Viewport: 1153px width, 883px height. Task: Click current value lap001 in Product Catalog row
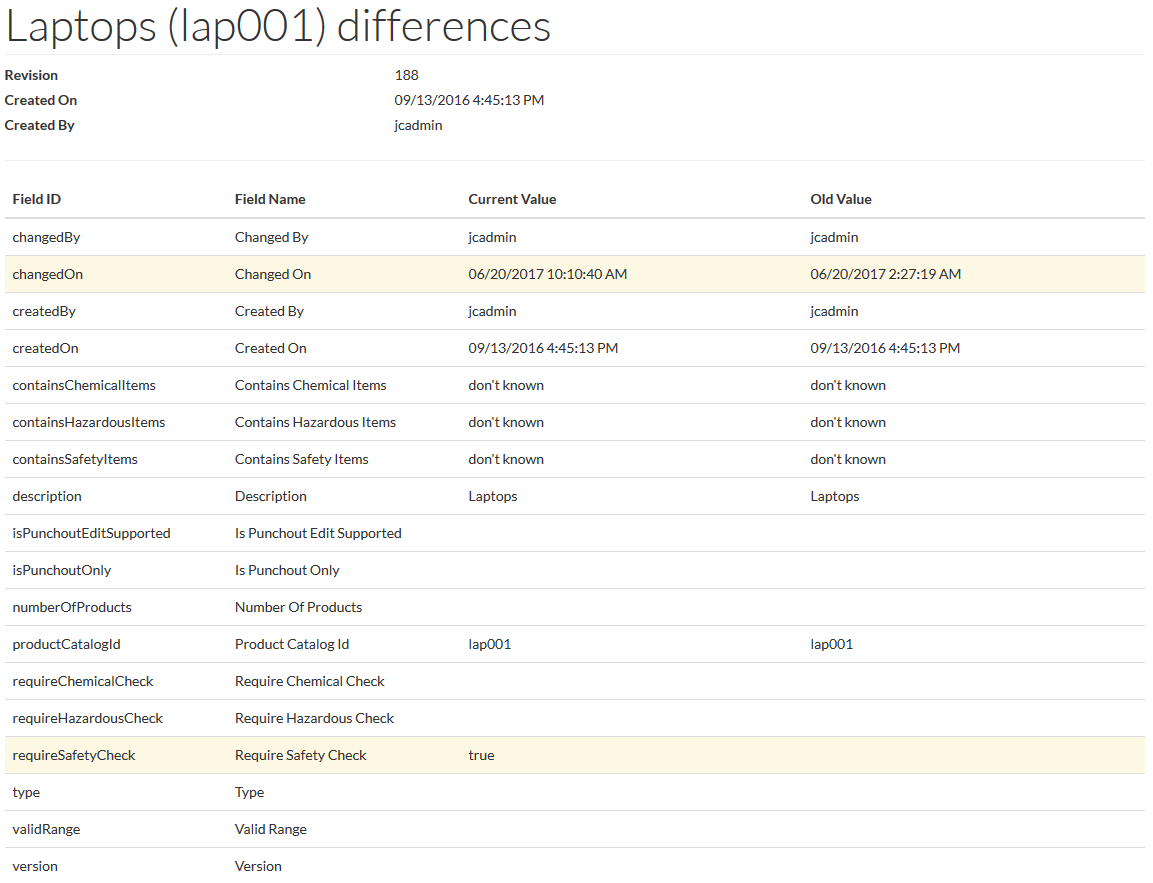[489, 644]
